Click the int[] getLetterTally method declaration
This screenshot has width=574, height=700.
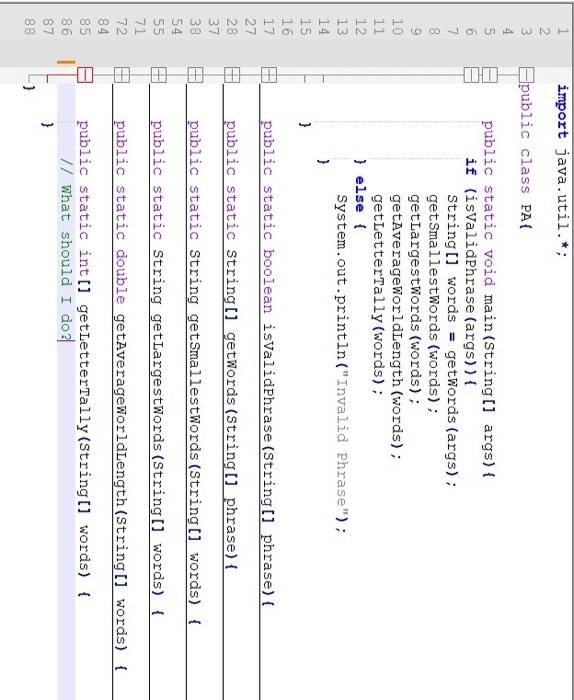pos(85,358)
